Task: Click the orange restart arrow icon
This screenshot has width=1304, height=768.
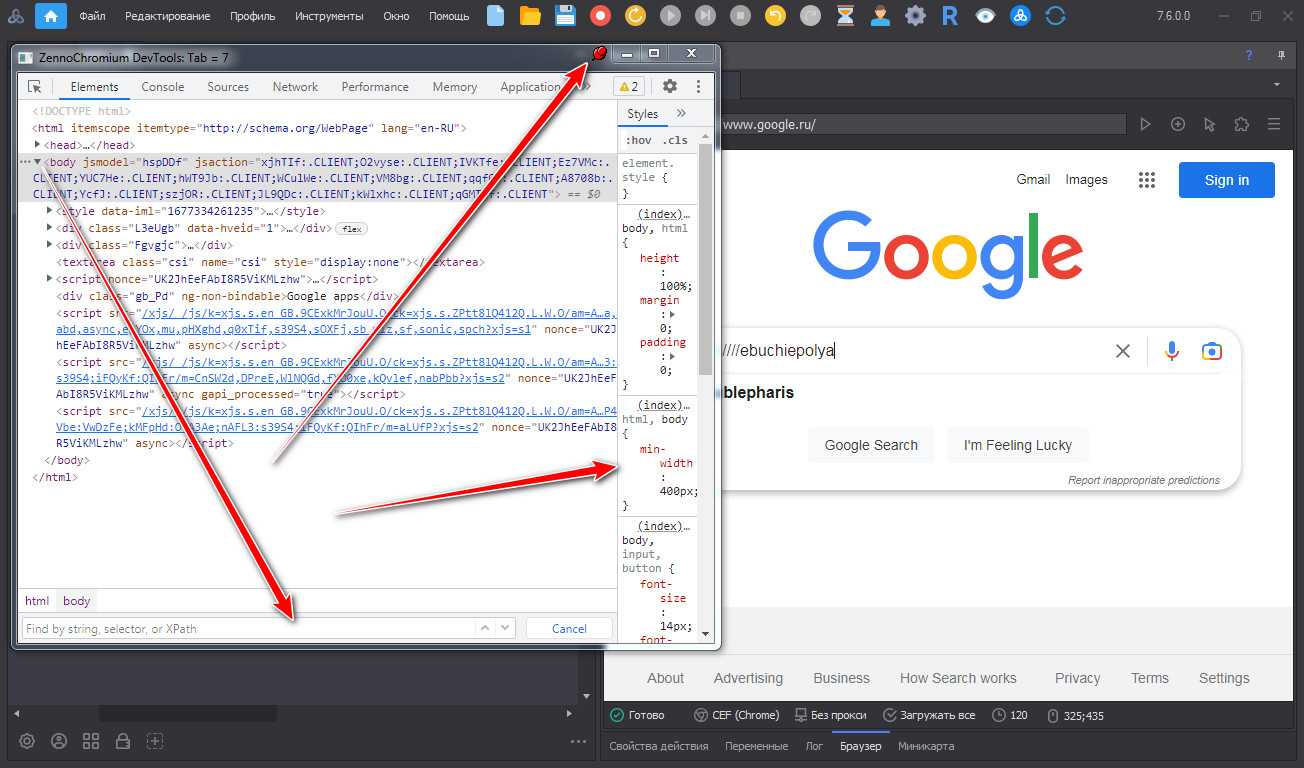Action: (x=635, y=16)
